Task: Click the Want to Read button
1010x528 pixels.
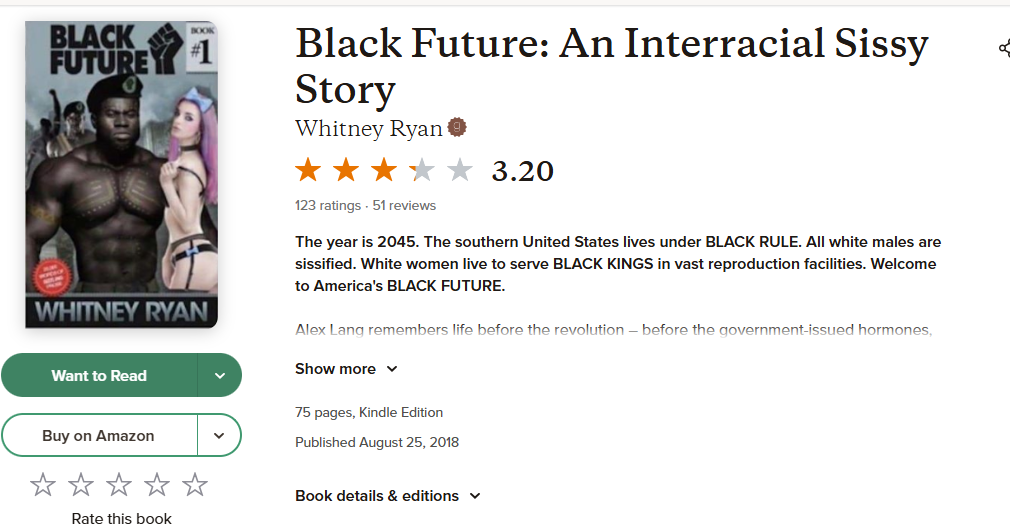Action: click(x=99, y=375)
